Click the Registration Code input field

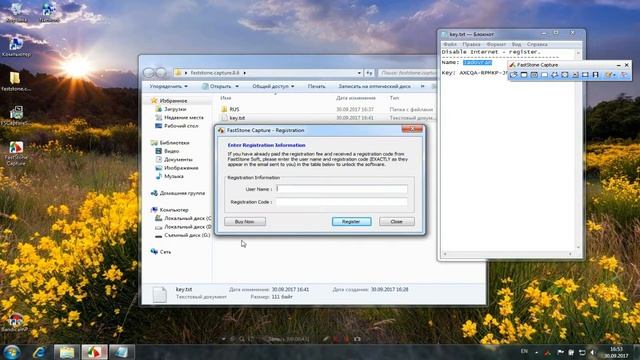coord(342,202)
